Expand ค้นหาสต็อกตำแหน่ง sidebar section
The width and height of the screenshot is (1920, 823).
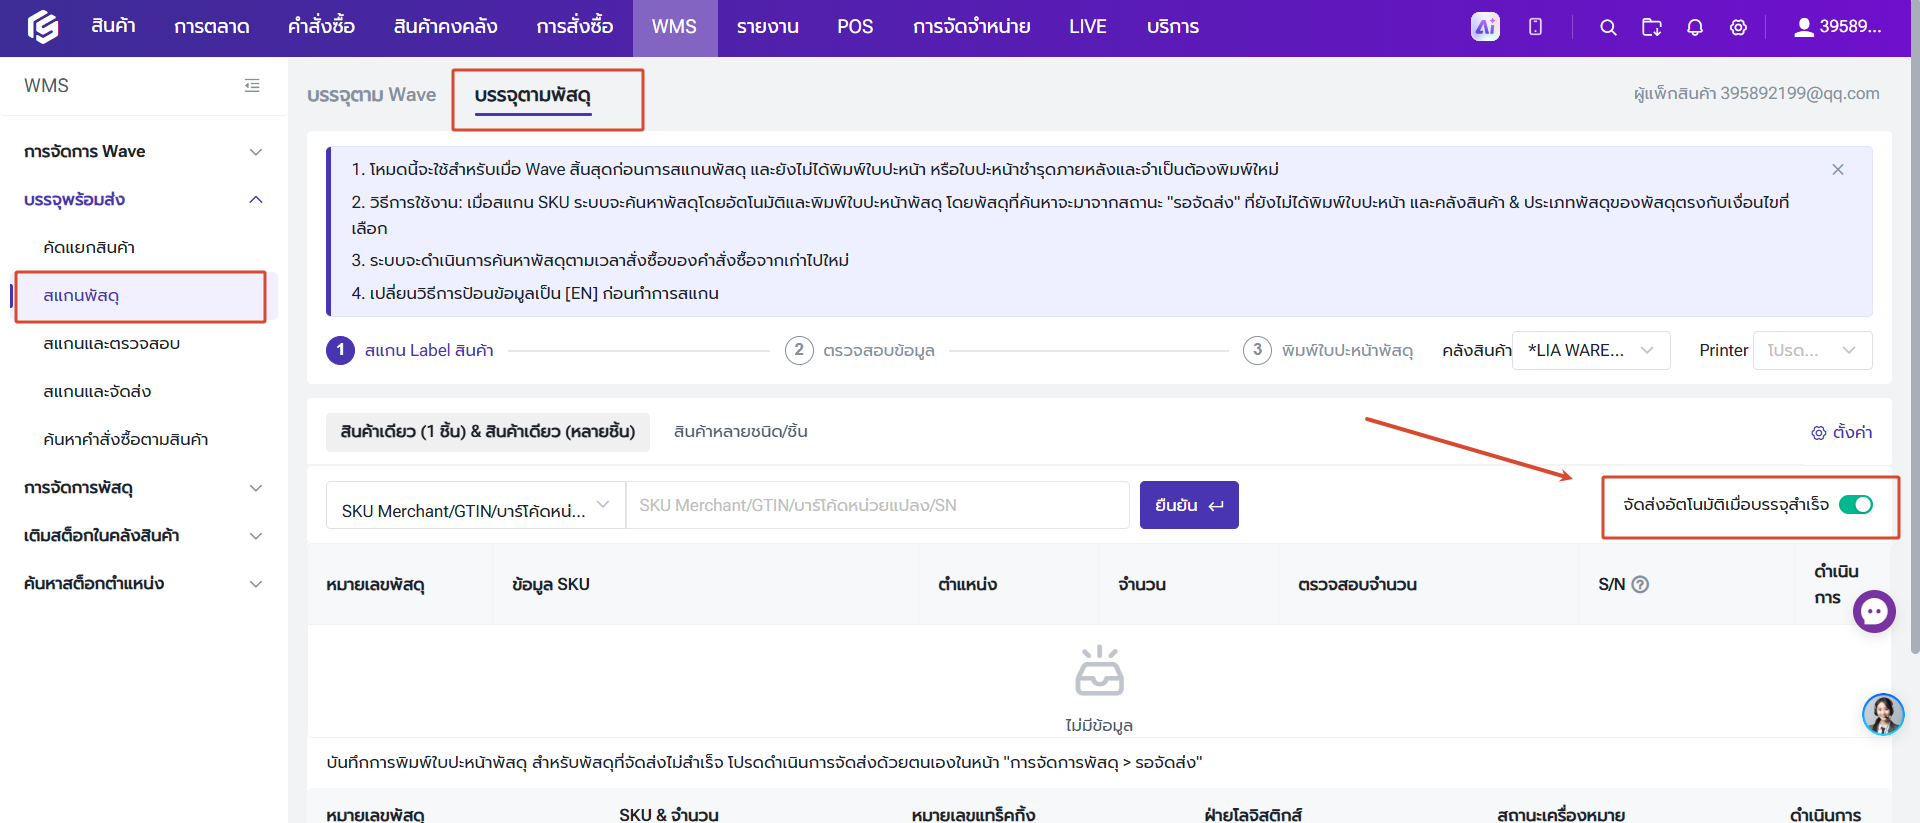143,584
